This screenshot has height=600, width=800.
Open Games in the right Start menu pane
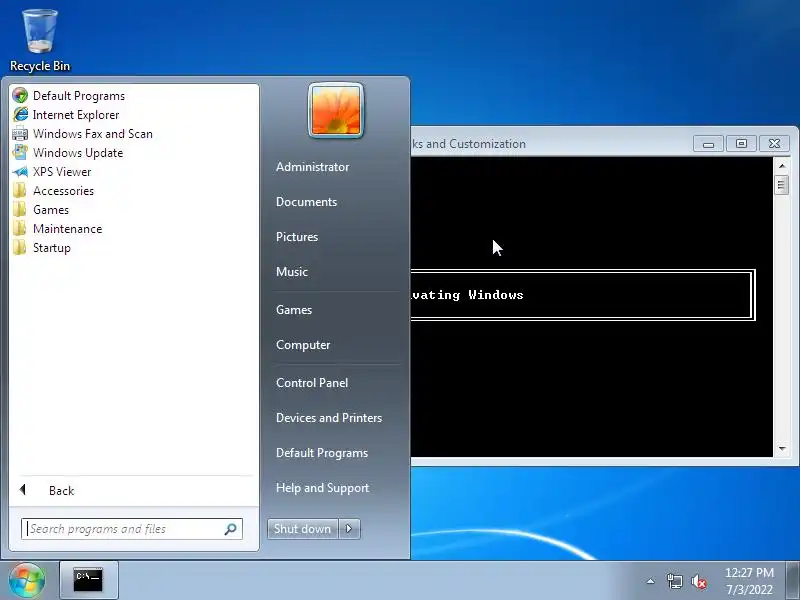[x=294, y=310]
